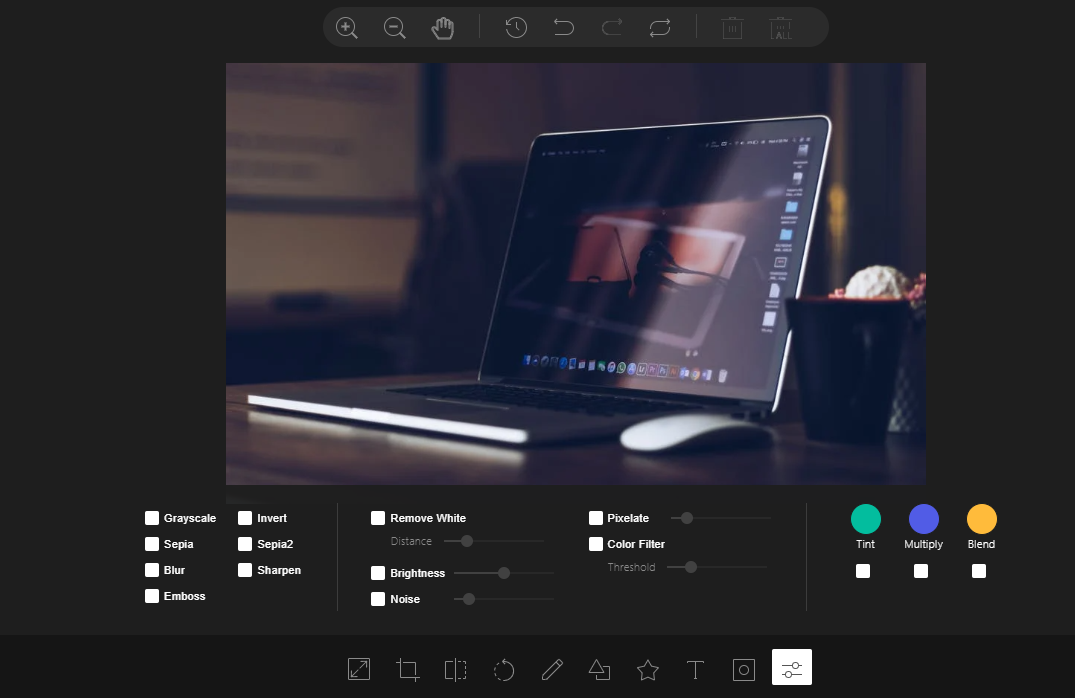Undo the last edit
This screenshot has width=1075, height=698.
564,28
